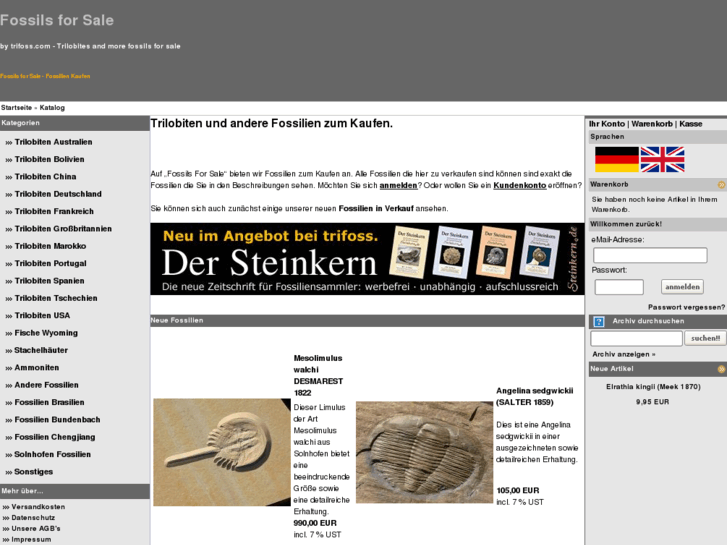This screenshot has height=545, width=727.
Task: Open Trilobiten China category
Action: pyautogui.click(x=45, y=177)
